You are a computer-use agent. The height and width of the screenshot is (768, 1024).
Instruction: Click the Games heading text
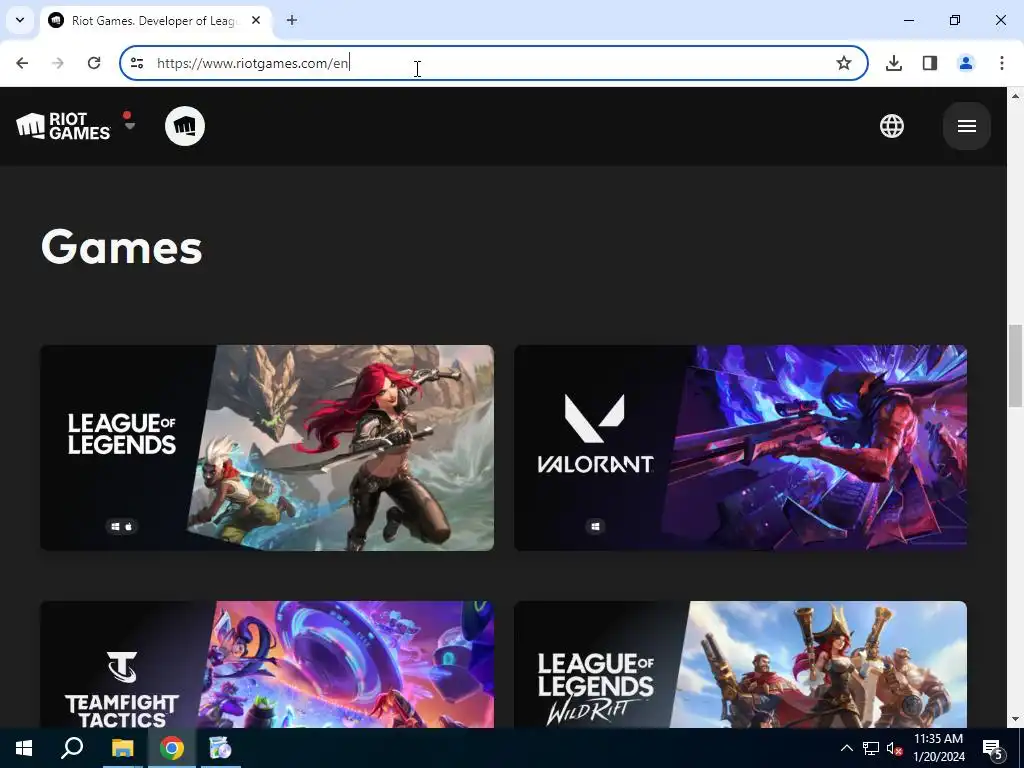[121, 247]
